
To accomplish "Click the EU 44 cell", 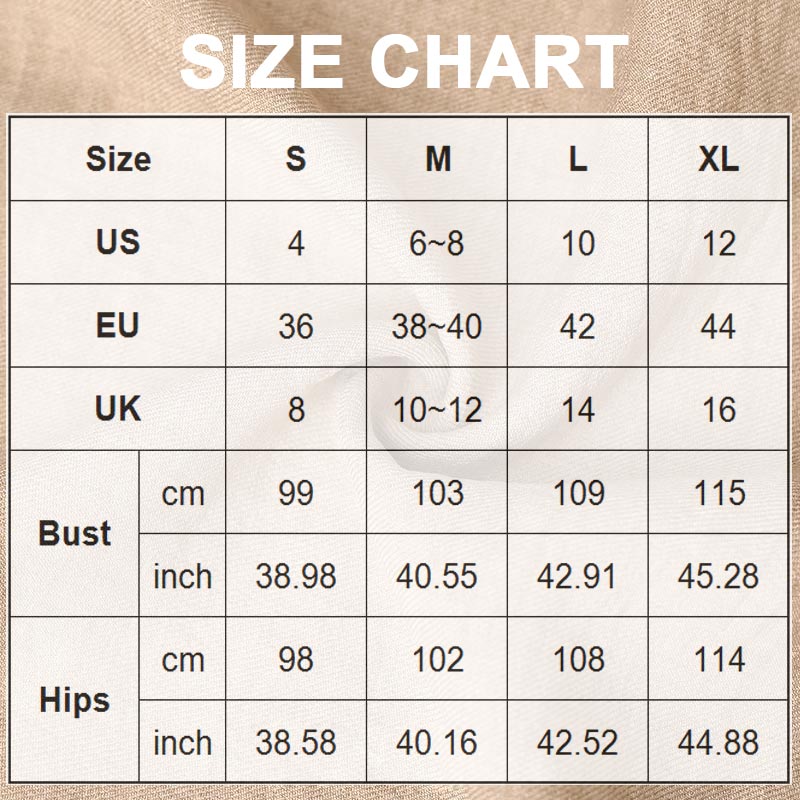I will [x=718, y=326].
